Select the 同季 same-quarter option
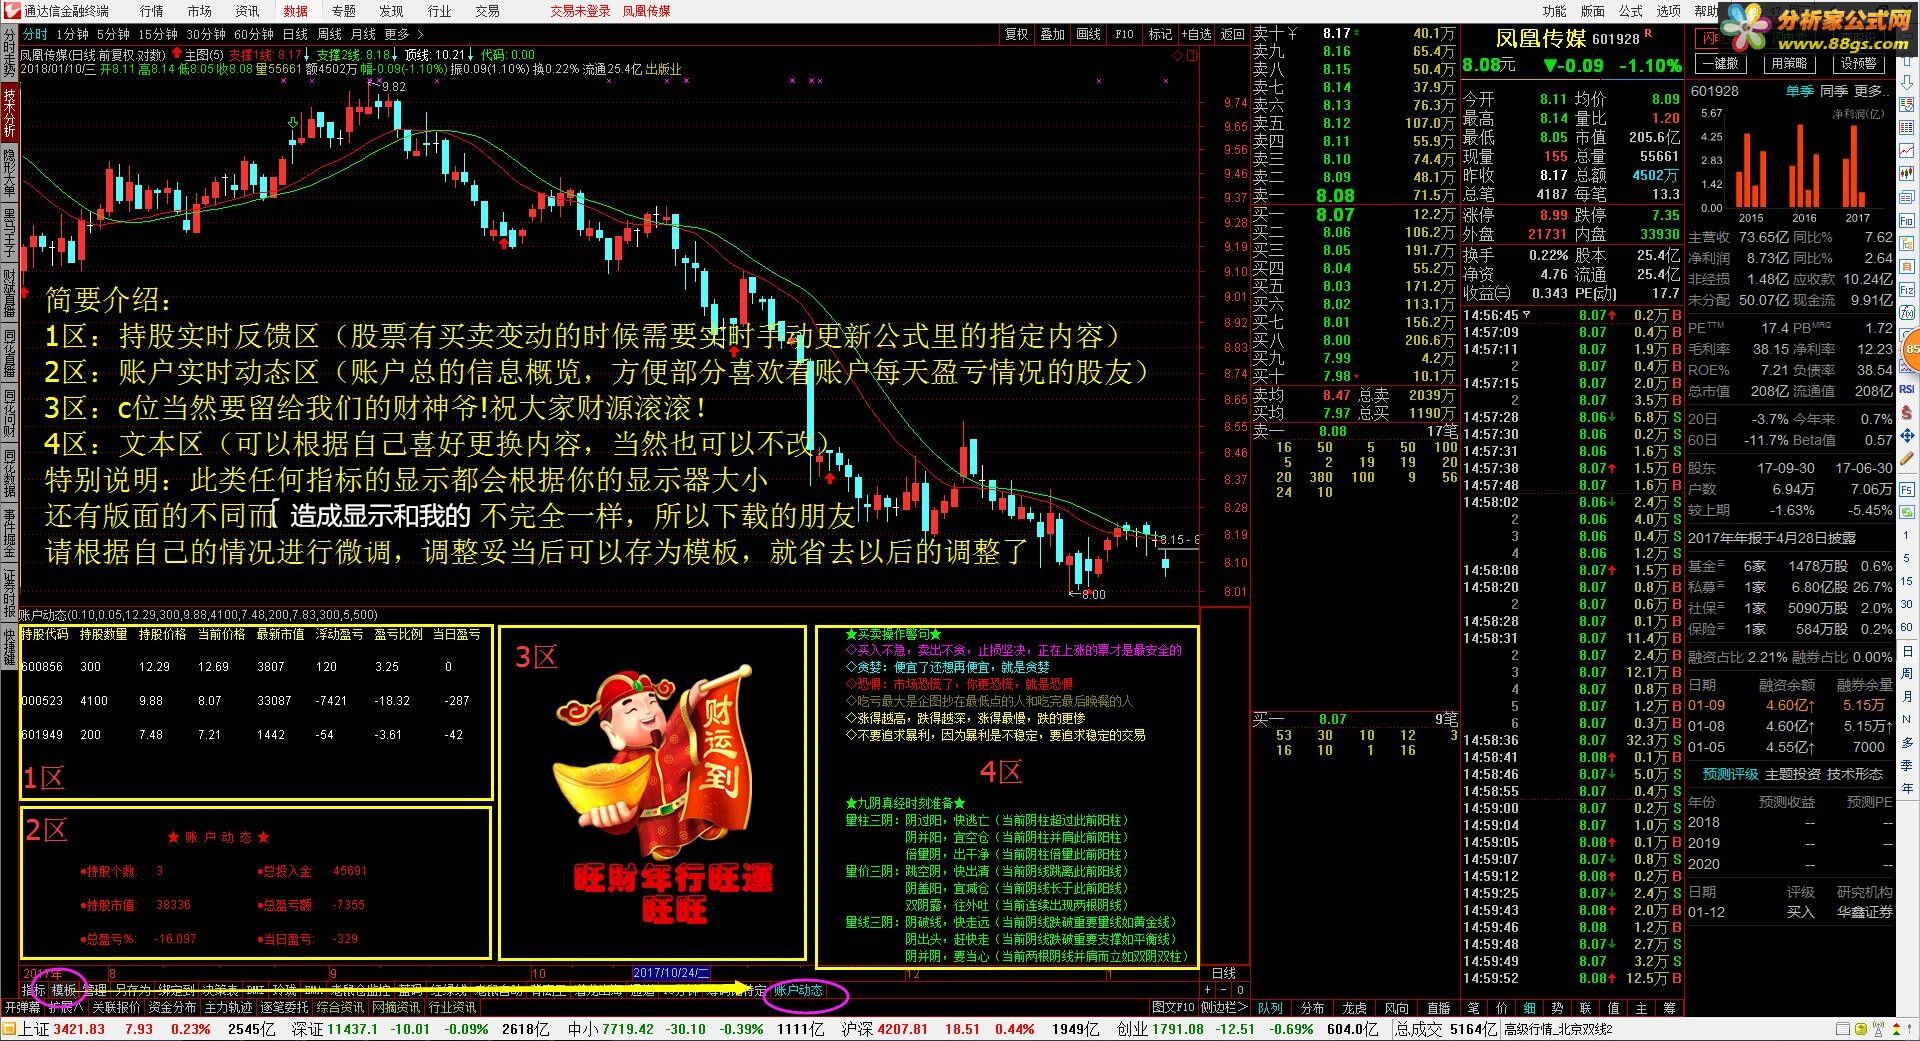1920x1041 pixels. (x=1834, y=91)
